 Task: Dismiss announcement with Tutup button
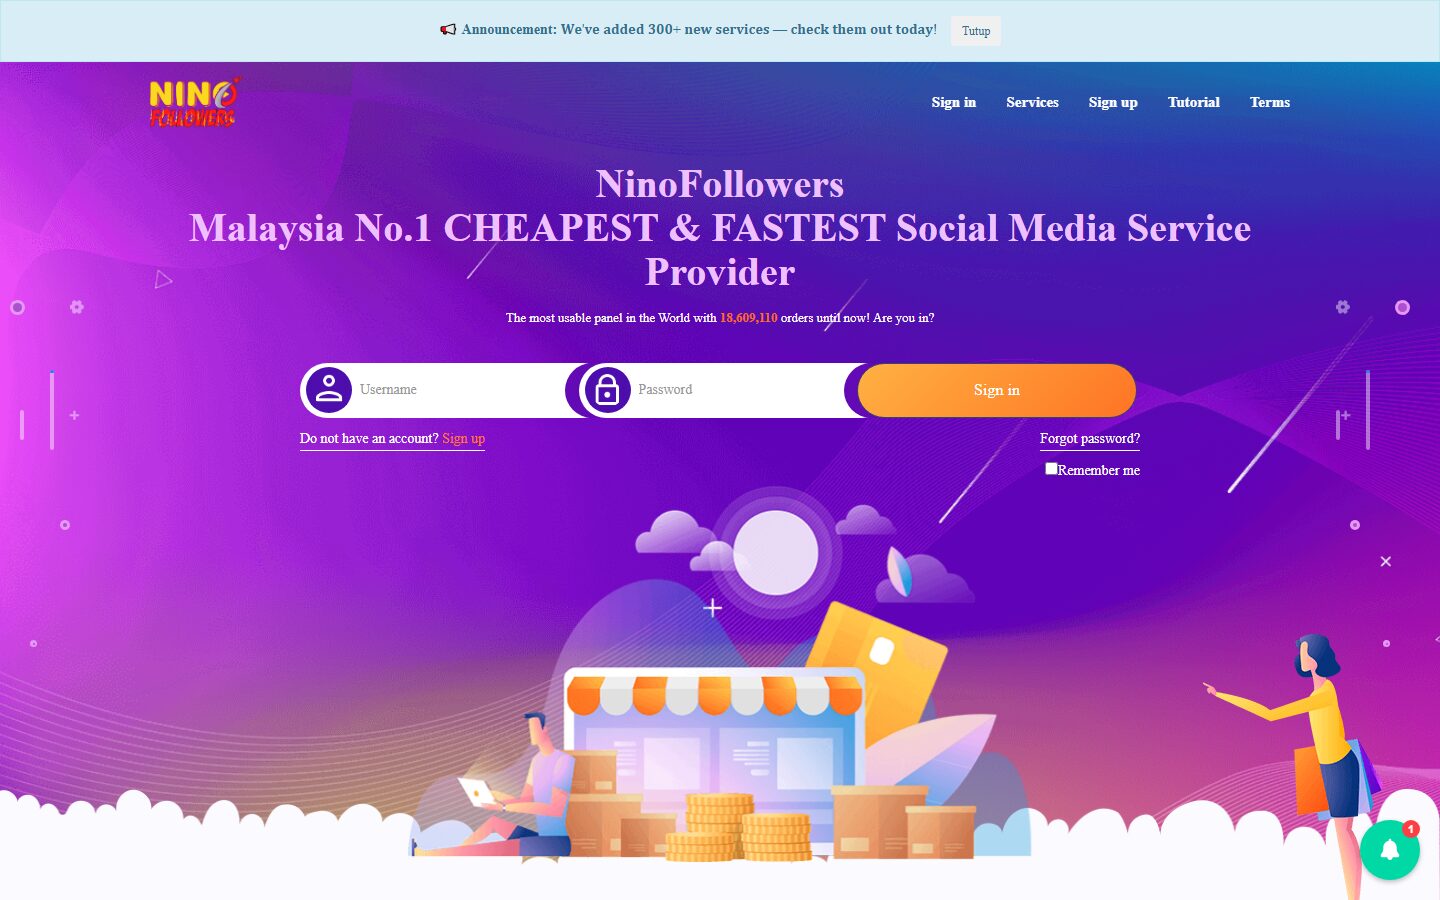pos(976,31)
